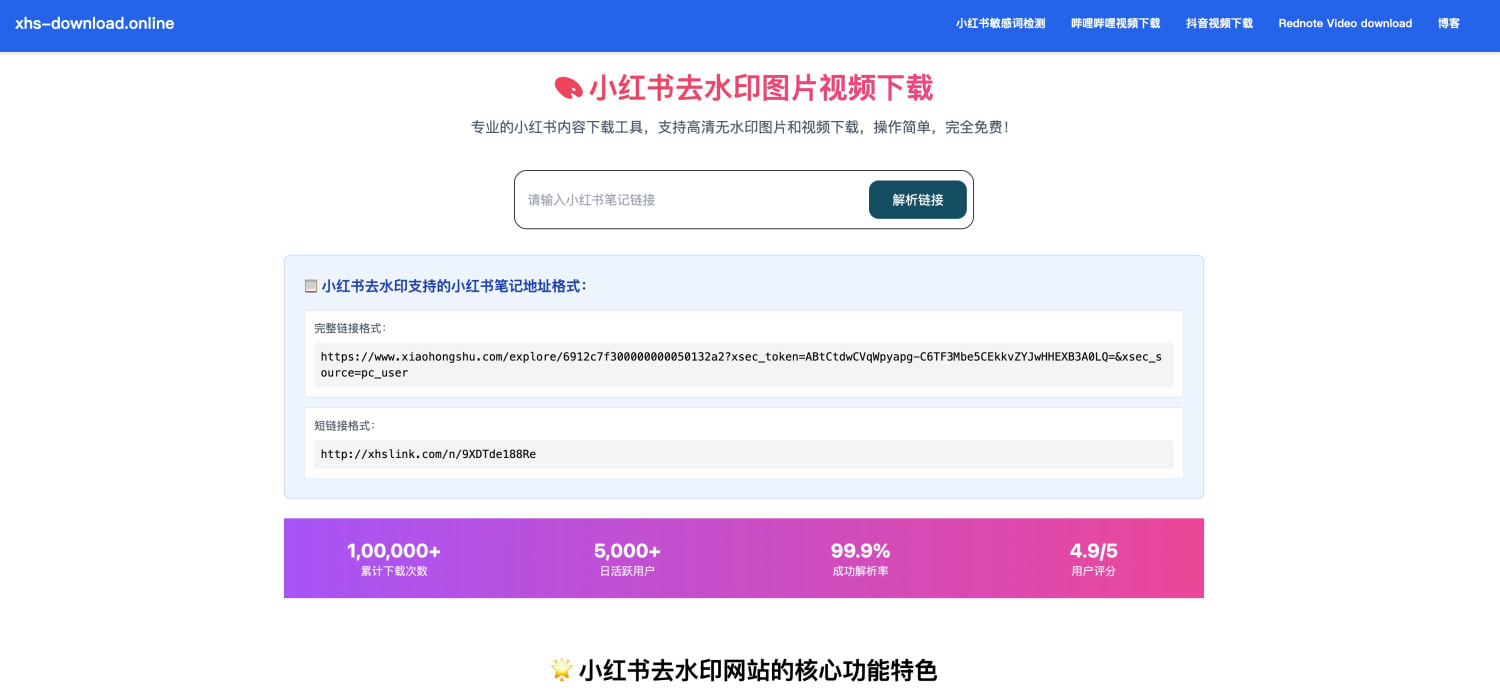Click the 4.9/5 user rating stat
Viewport: 1500px width, 694px height.
tap(1094, 550)
